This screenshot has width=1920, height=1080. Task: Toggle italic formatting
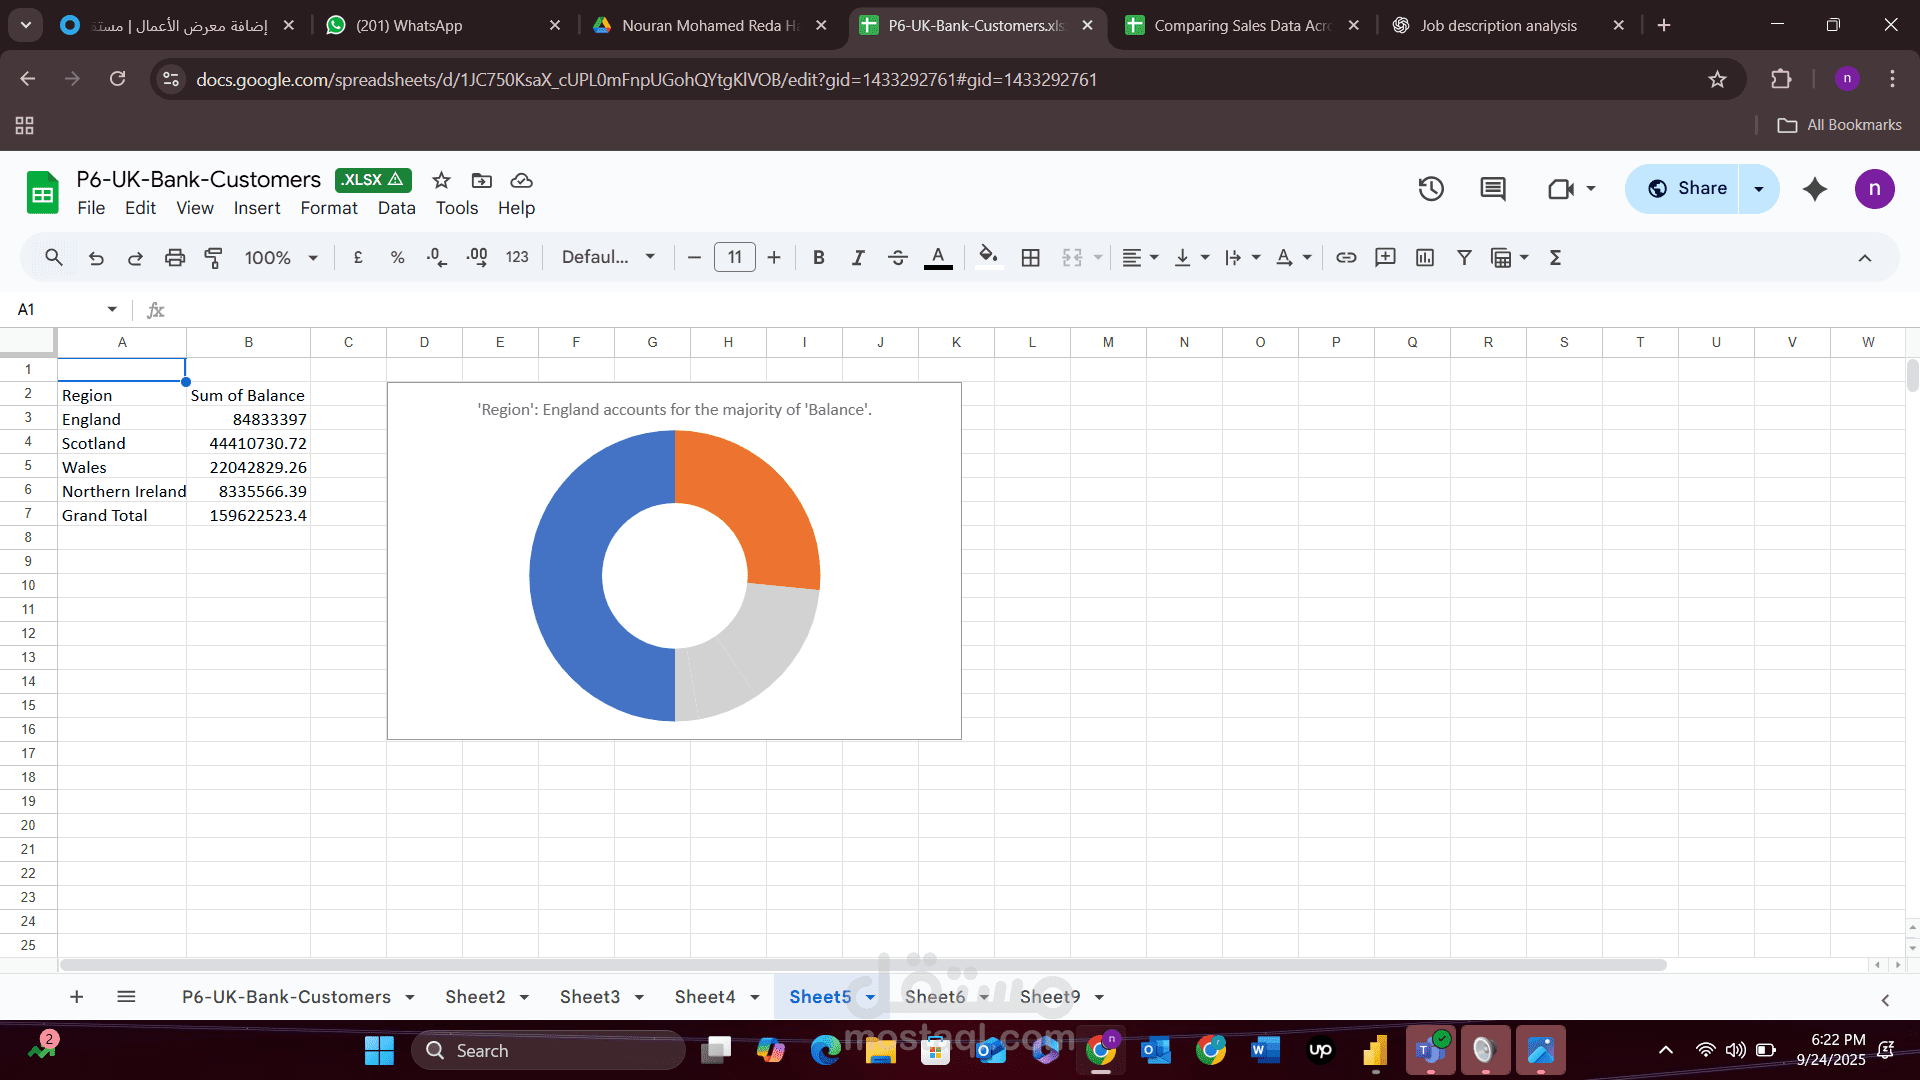858,258
